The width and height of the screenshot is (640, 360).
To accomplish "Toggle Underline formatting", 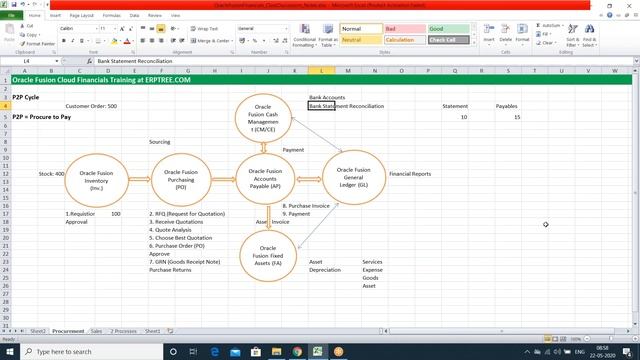I will coord(82,41).
